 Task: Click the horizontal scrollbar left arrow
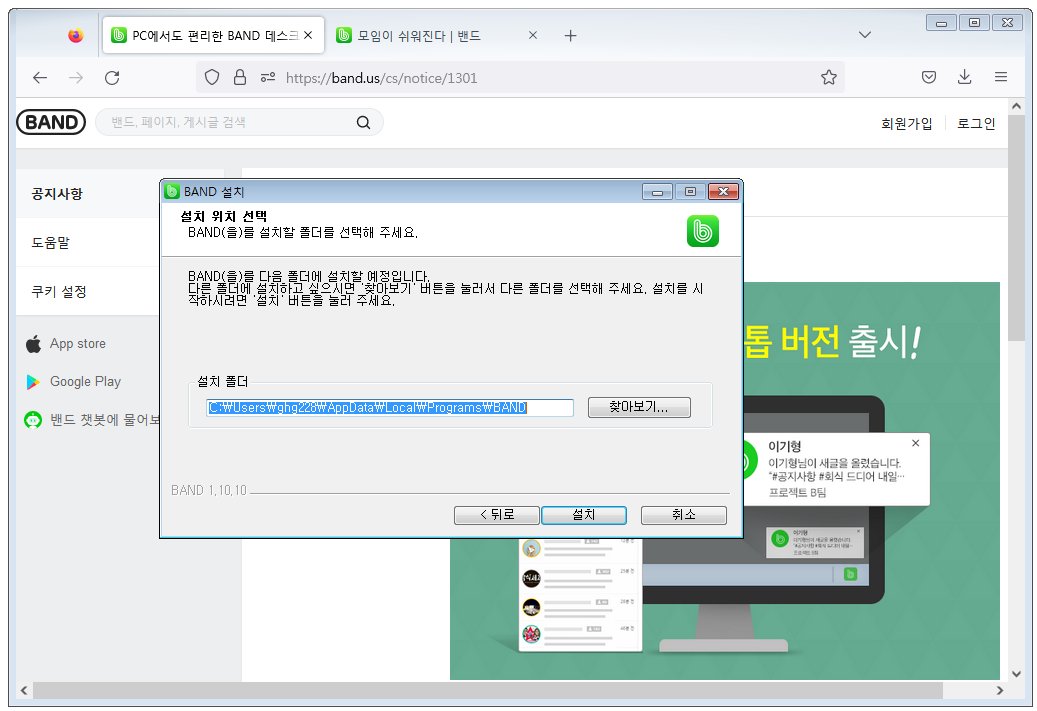[x=24, y=690]
